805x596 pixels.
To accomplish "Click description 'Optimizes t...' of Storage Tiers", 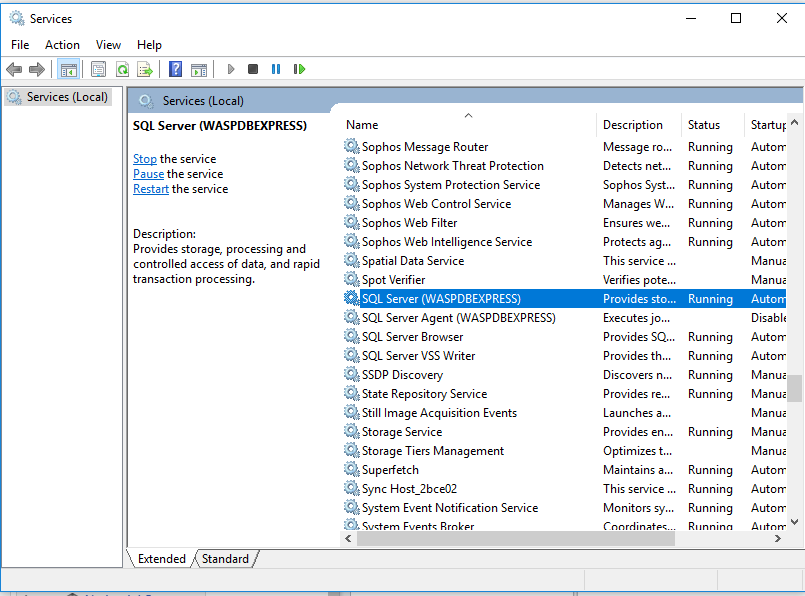I will 637,450.
